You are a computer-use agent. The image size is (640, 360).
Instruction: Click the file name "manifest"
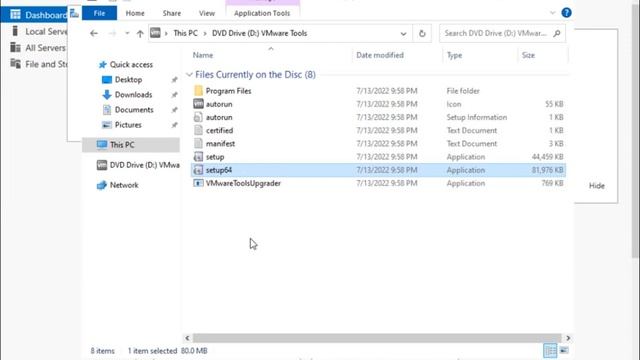[220, 144]
